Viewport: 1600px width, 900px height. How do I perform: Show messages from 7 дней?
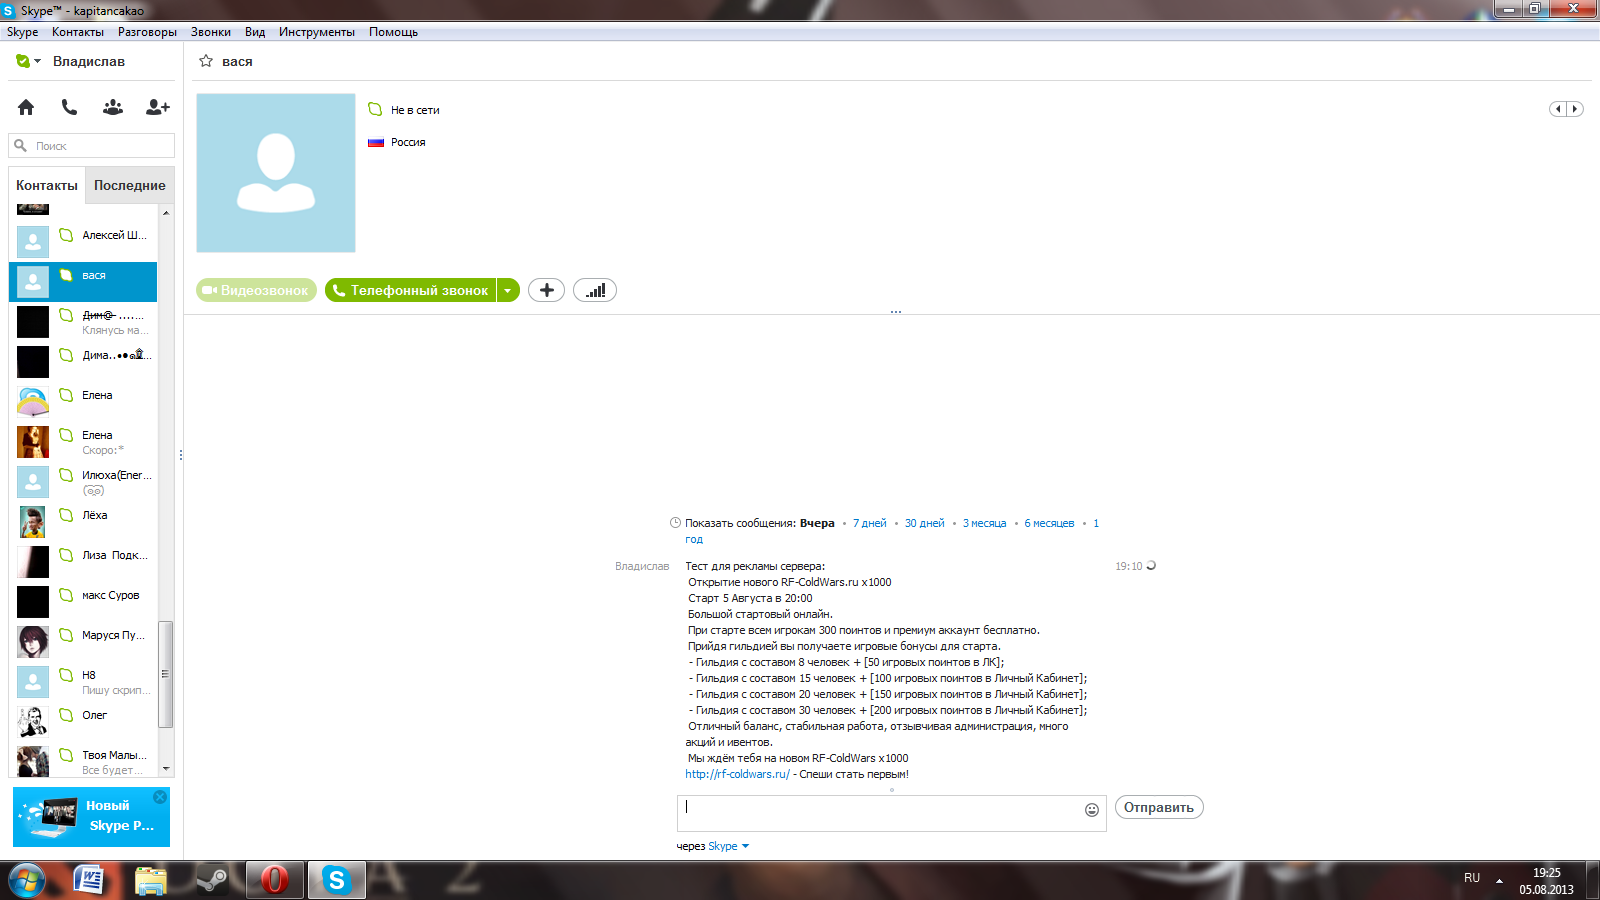click(869, 523)
